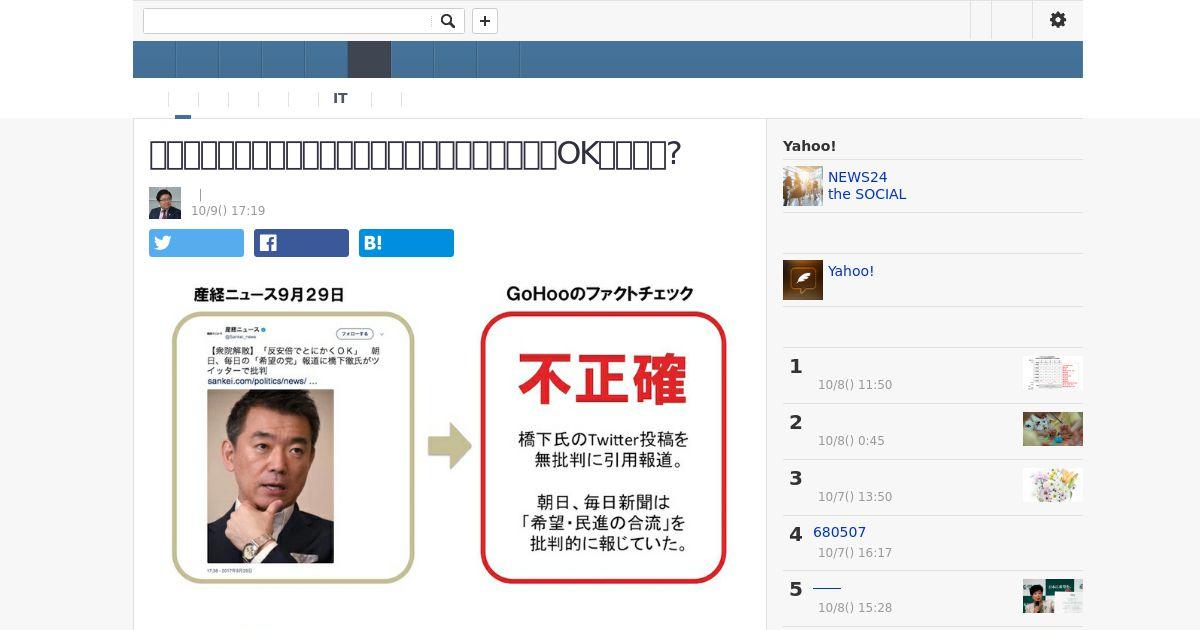
Task: Click ranking date 10/7() 16:17
Action: (x=855, y=553)
